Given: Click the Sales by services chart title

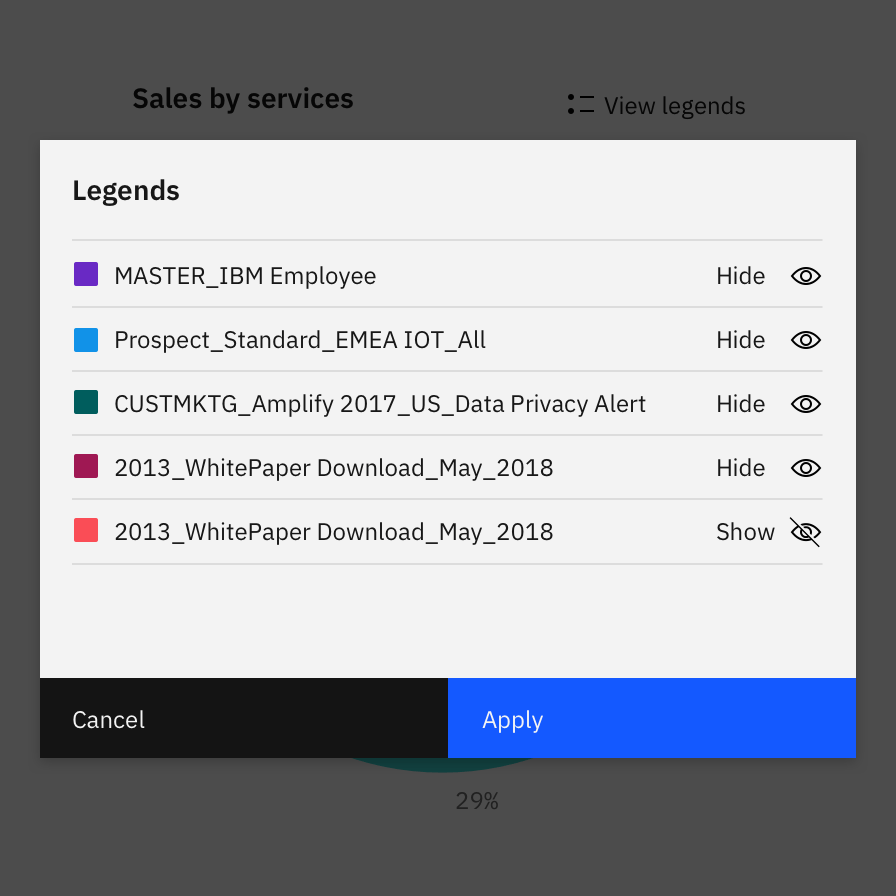Looking at the screenshot, I should 242,98.
